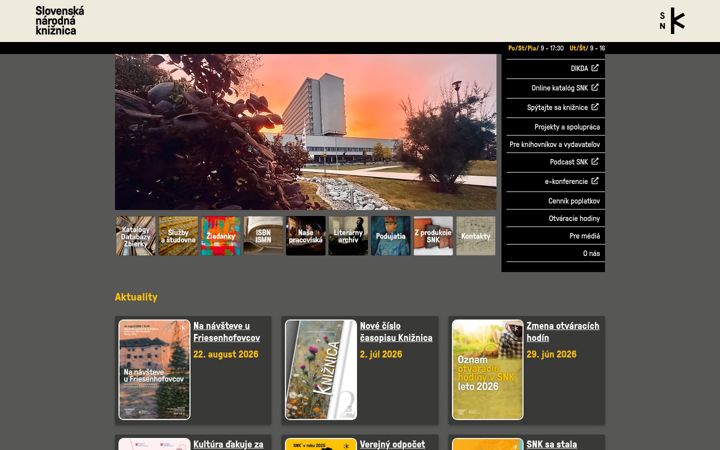The width and height of the screenshot is (720, 450).
Task: Click external-link icon next to Online katalóg SNK
Action: point(595,87)
